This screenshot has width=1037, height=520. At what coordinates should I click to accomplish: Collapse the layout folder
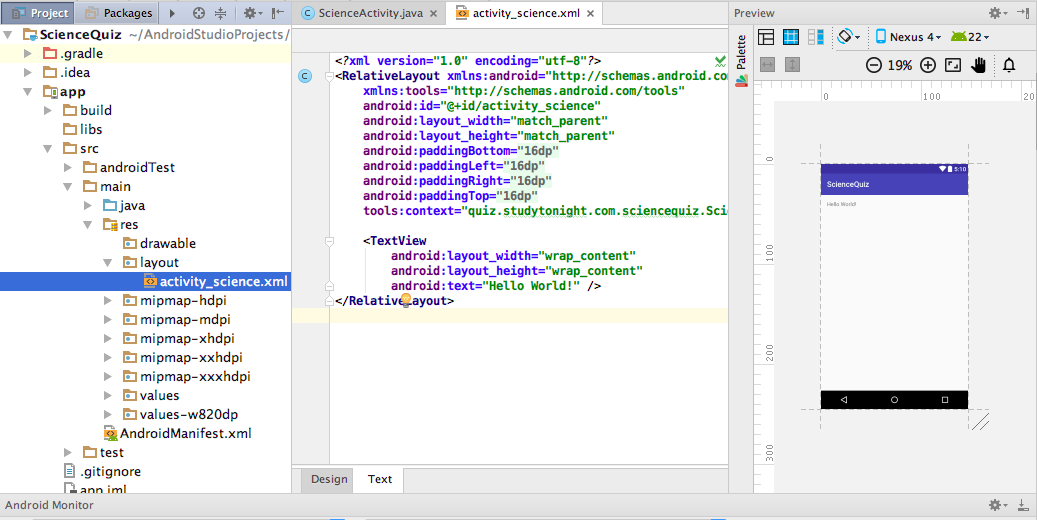point(107,263)
